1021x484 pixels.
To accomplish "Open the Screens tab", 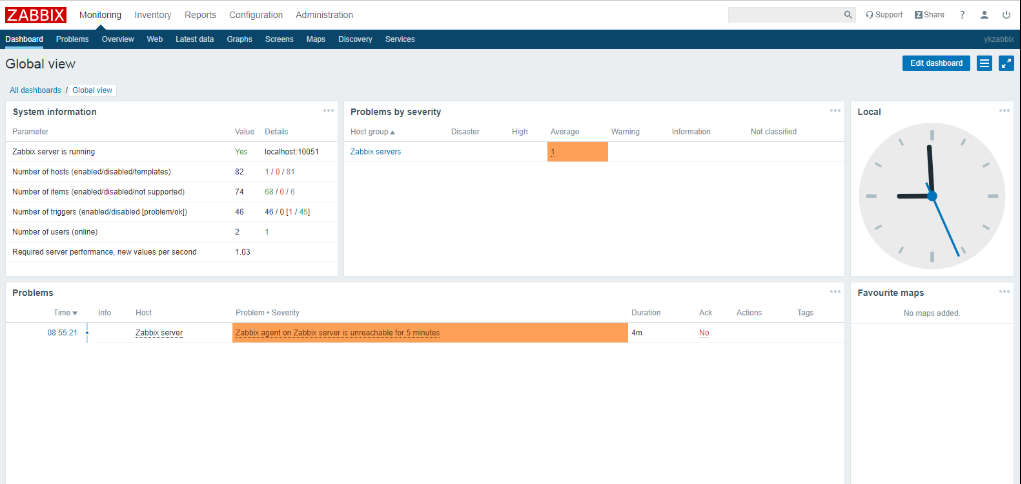I will 279,39.
